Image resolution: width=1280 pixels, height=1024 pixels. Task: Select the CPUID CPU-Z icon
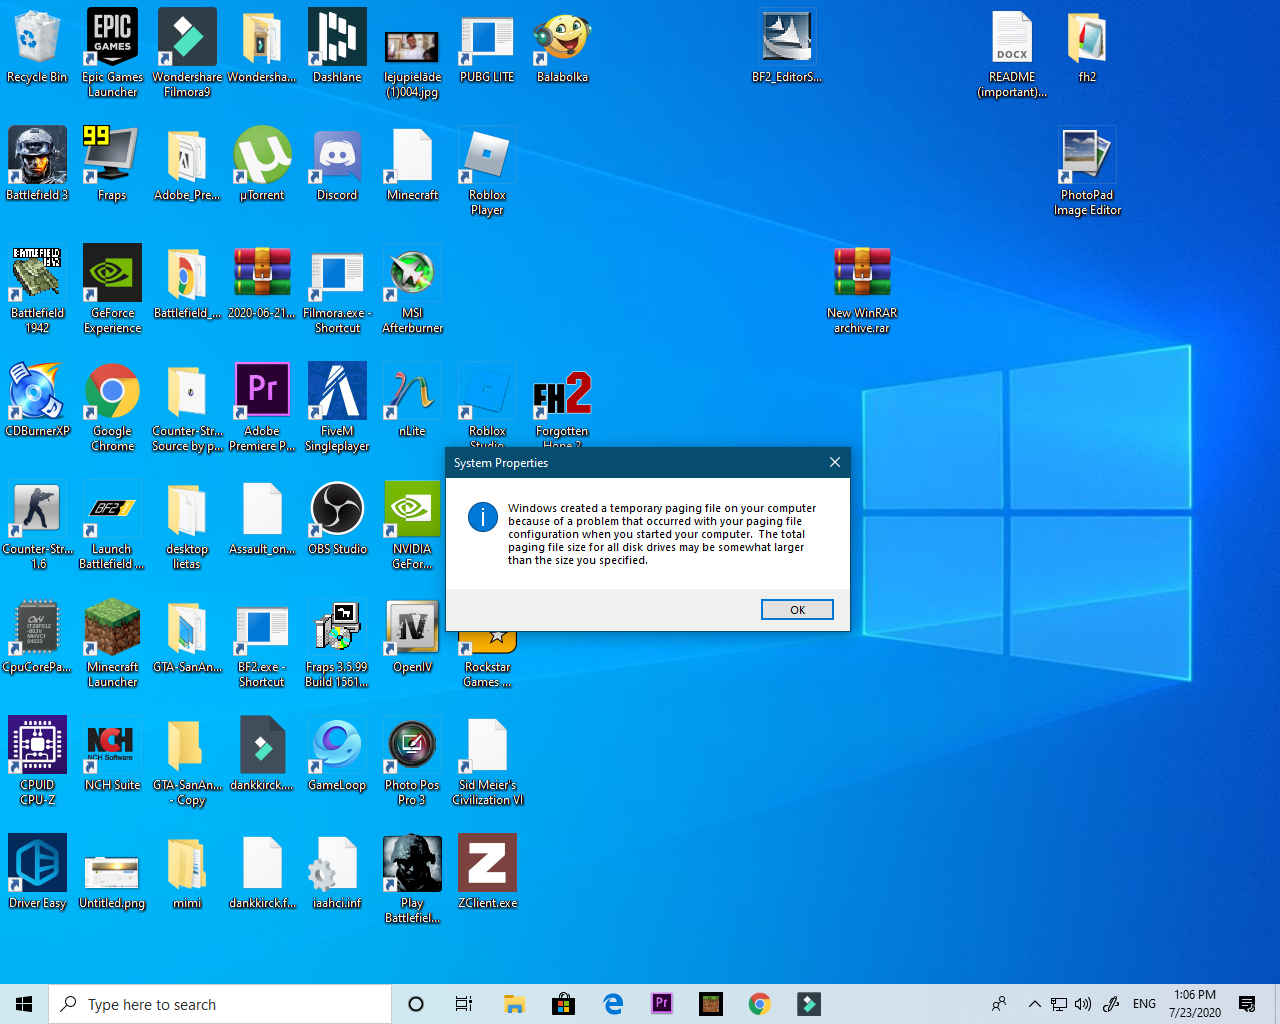pos(37,762)
